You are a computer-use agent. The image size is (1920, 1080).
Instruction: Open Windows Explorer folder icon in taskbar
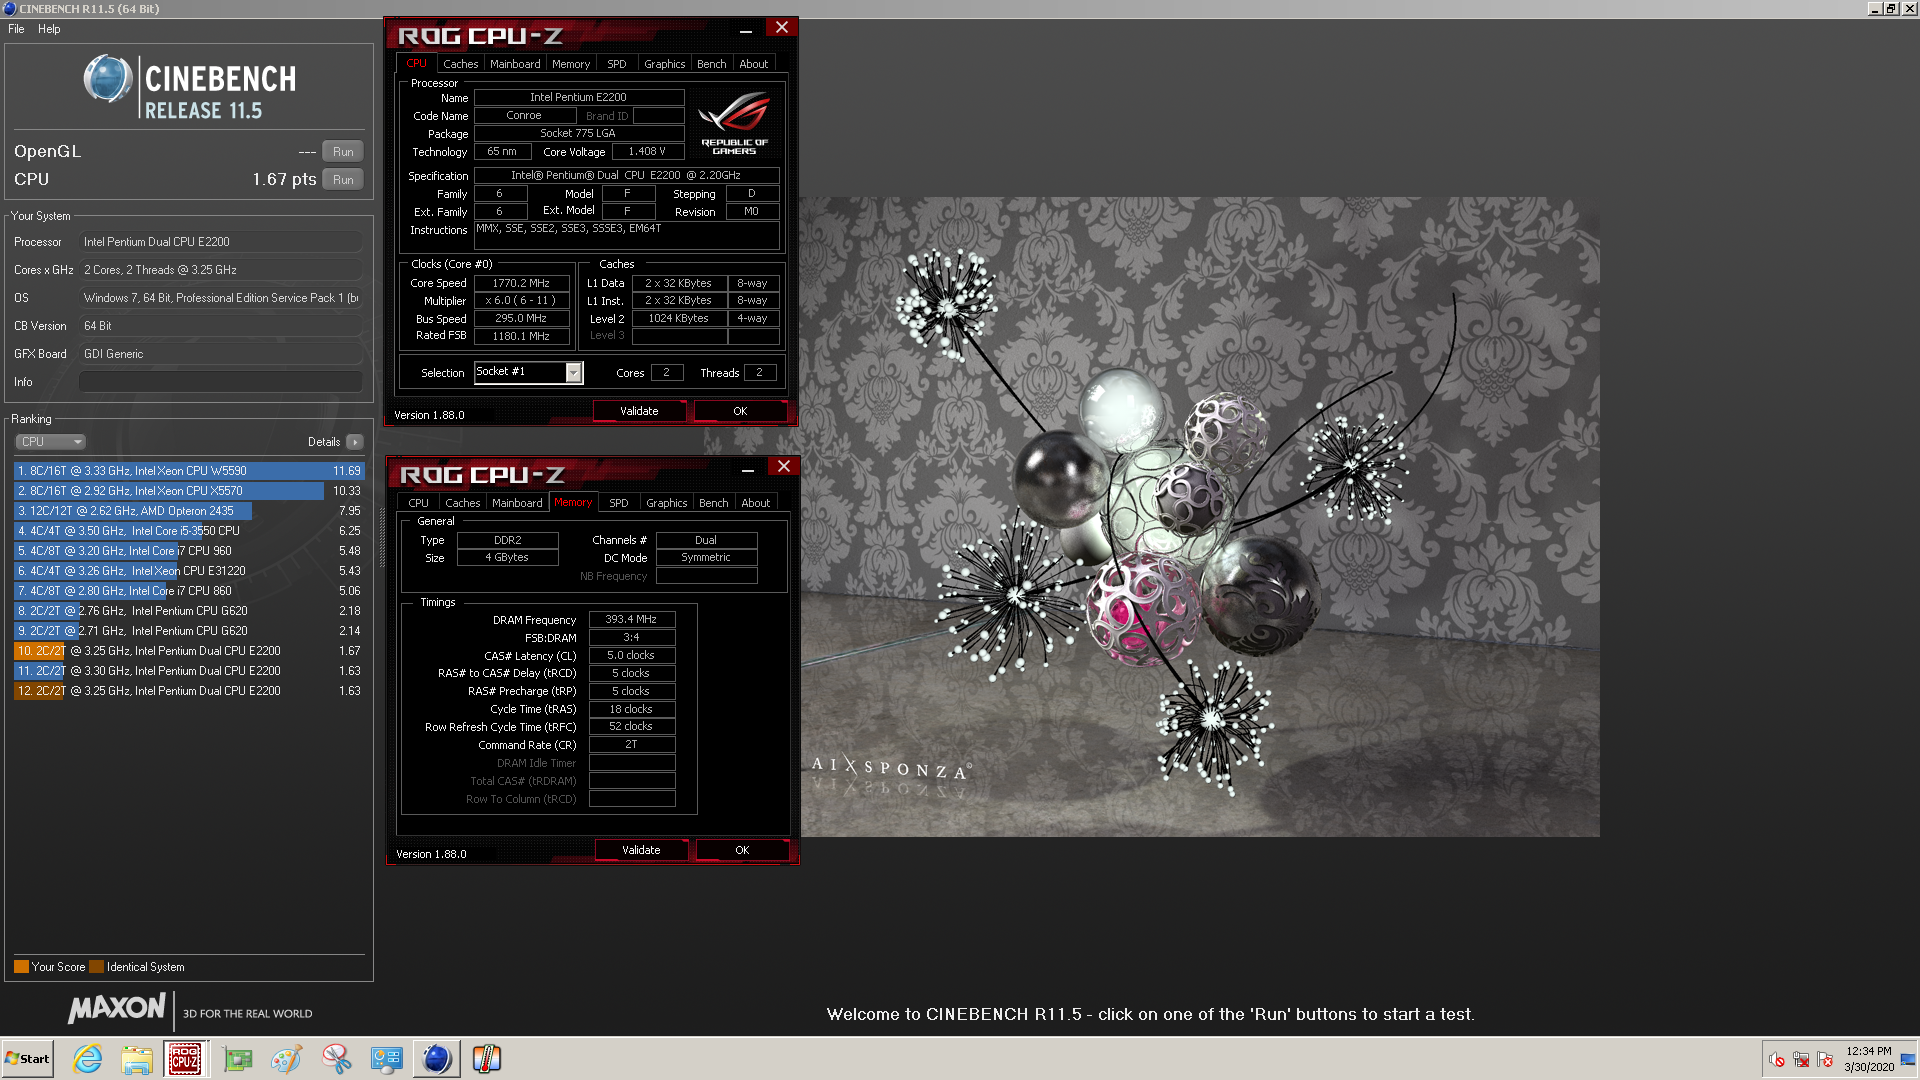click(x=137, y=1058)
